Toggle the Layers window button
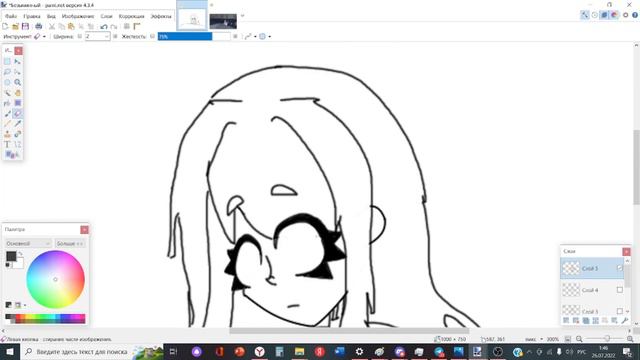This screenshot has width=640, height=360. coord(604,15)
